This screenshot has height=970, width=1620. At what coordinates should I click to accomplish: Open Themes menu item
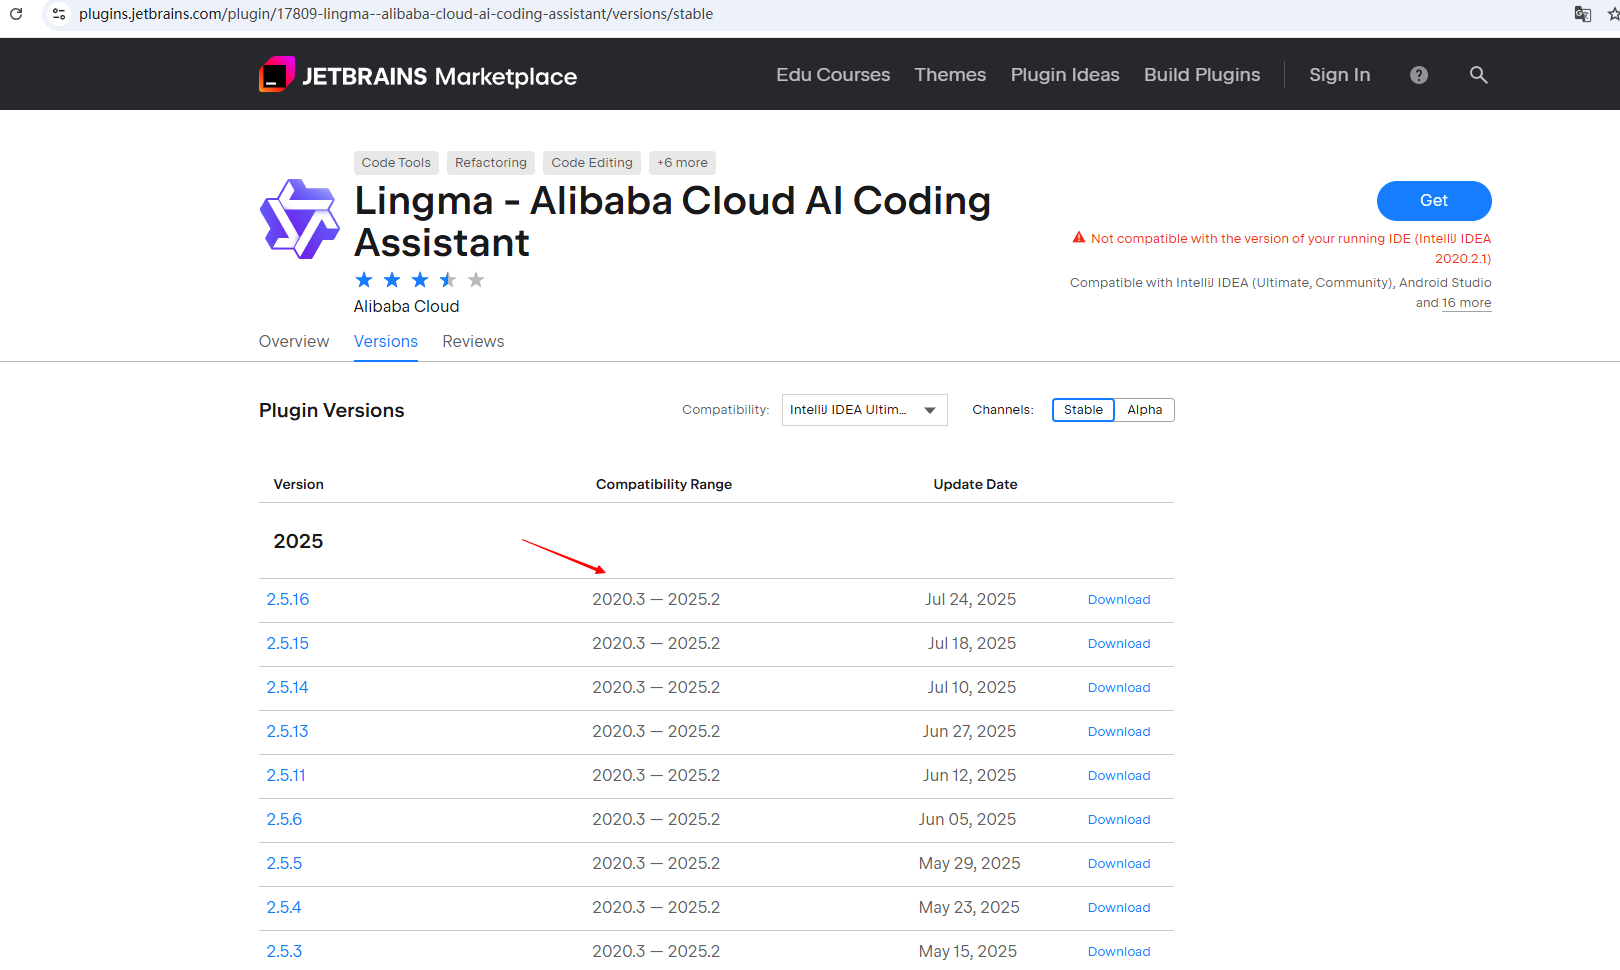pos(950,75)
